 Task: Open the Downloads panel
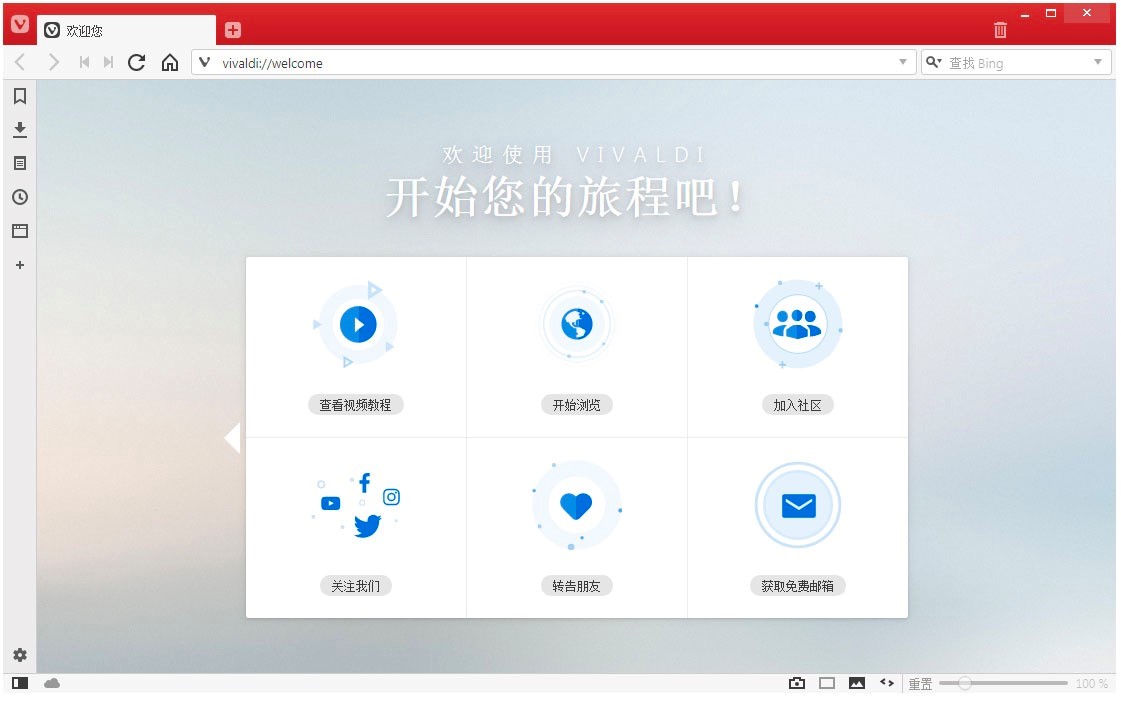[19, 129]
